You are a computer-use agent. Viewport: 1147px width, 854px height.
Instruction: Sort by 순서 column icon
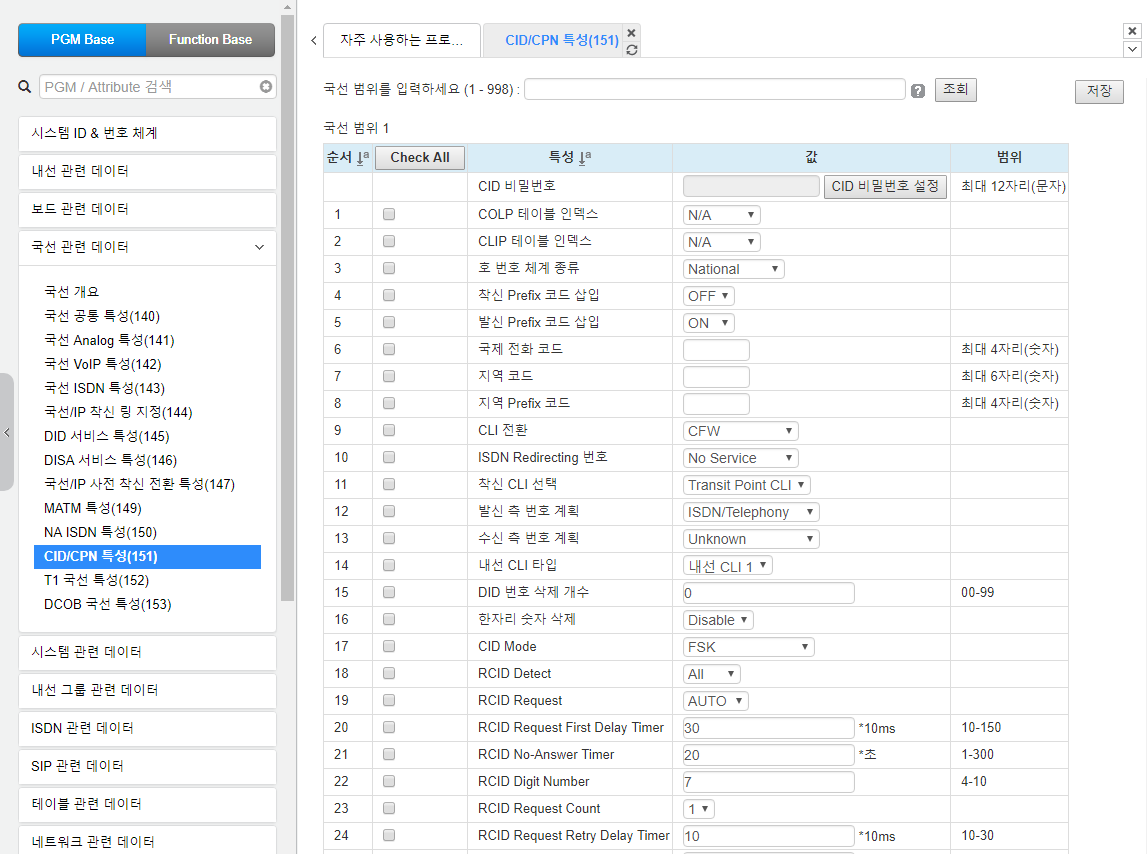click(363, 157)
